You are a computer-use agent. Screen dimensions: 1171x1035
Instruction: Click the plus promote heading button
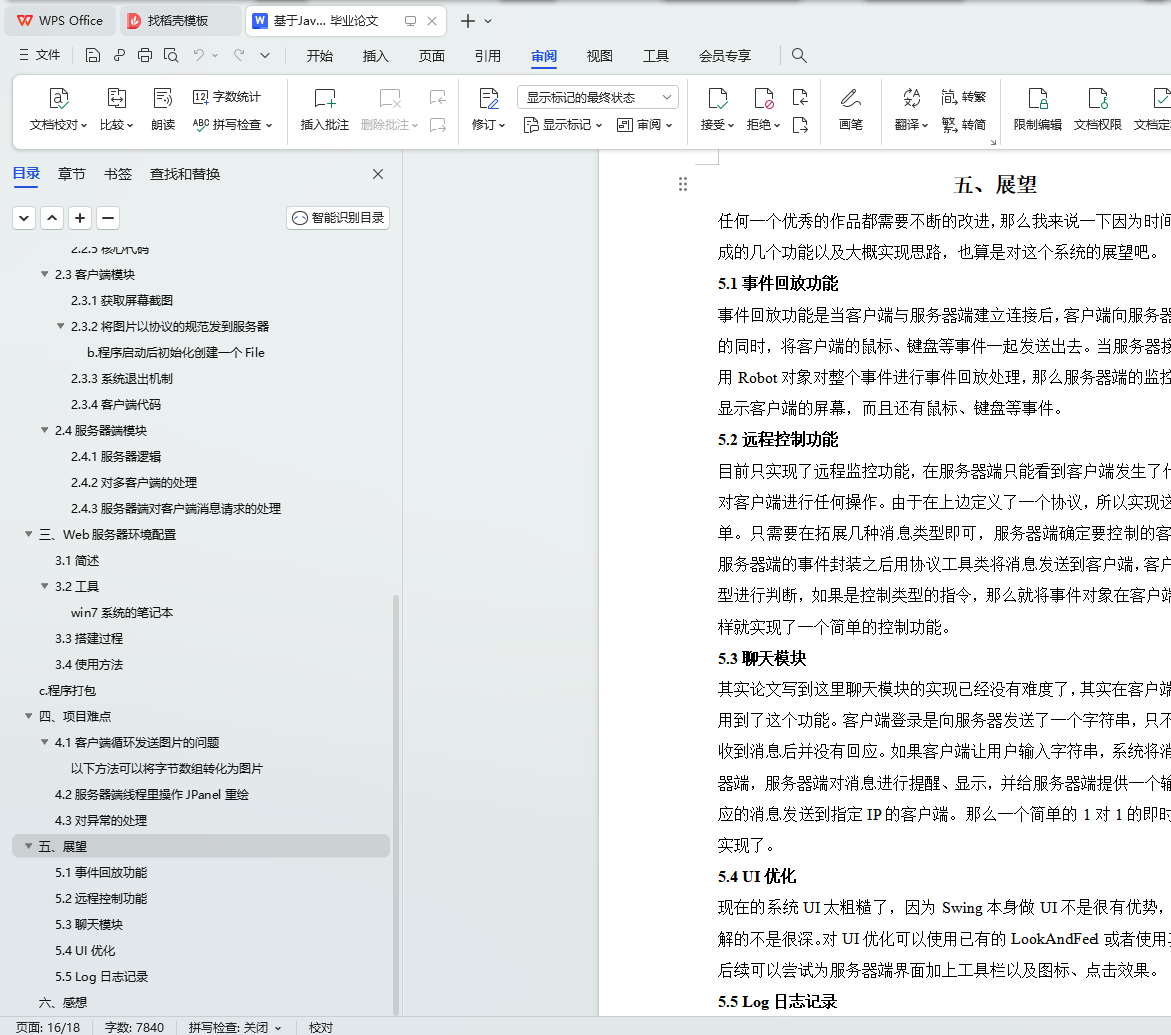[80, 218]
